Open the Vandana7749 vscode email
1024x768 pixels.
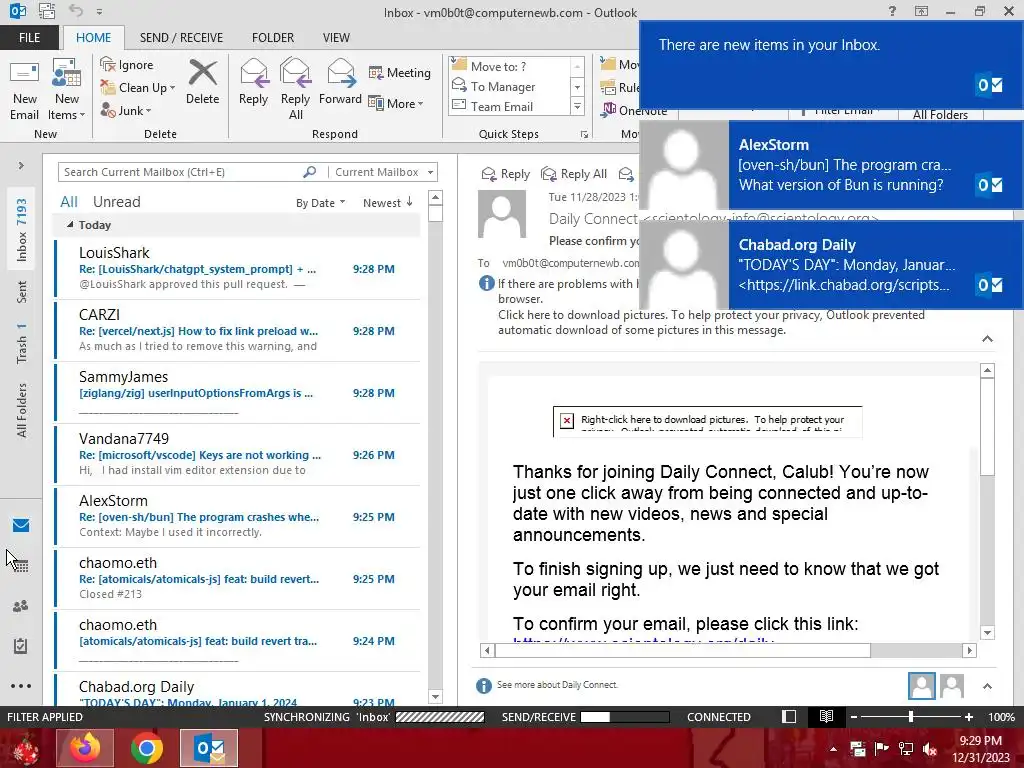(238, 454)
